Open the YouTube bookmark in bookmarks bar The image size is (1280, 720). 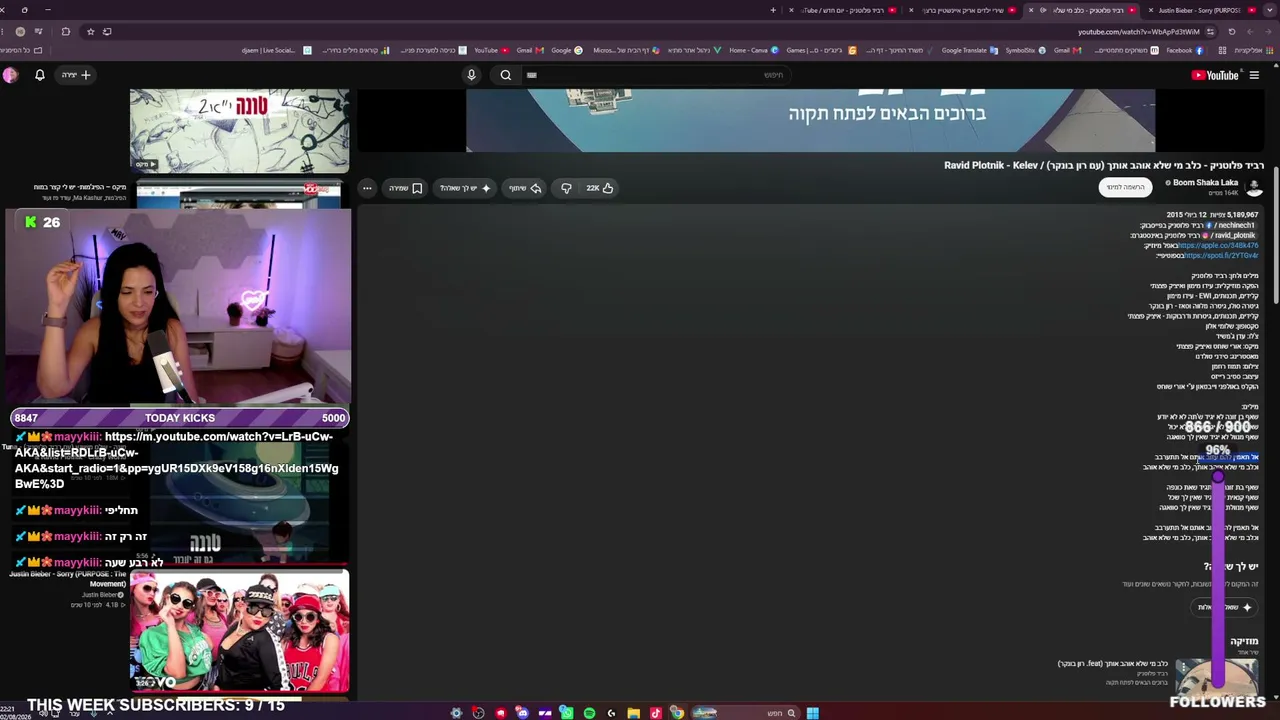click(491, 50)
